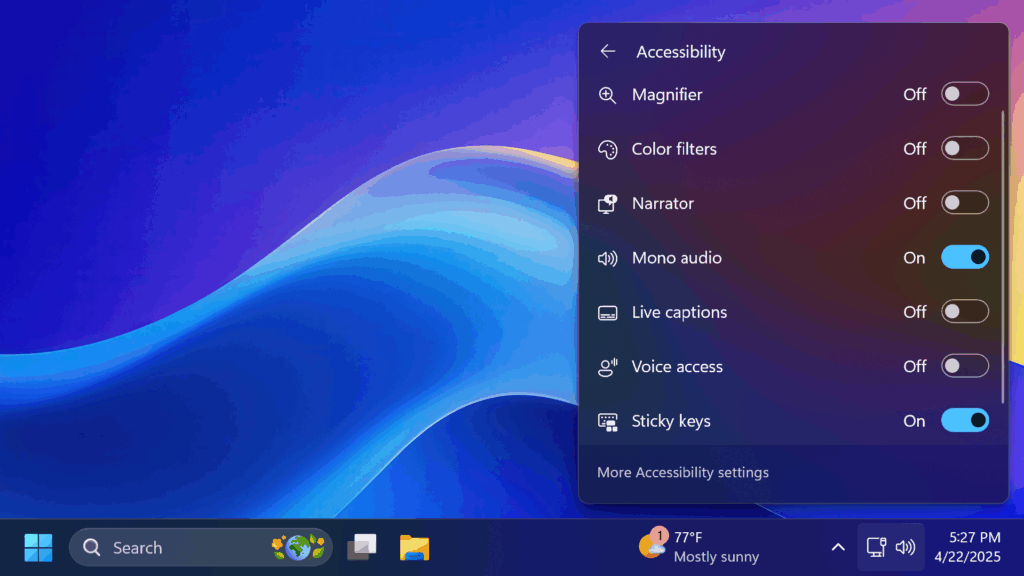1024x576 pixels.
Task: Click the Sticky keys label
Action: pos(671,421)
